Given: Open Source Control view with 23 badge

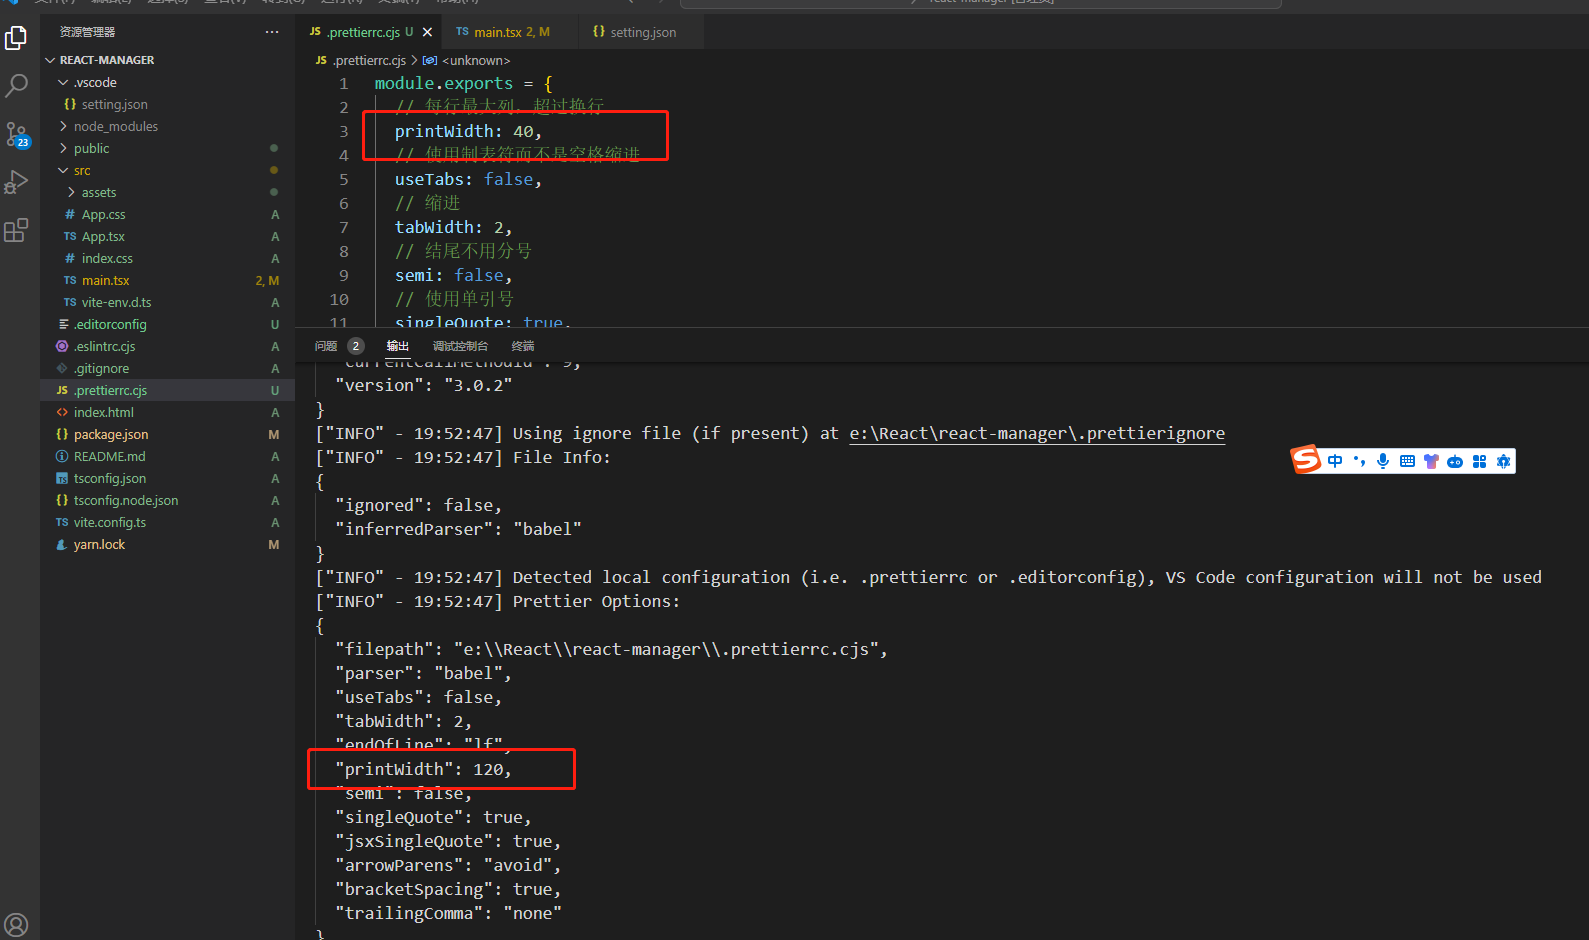Looking at the screenshot, I should [17, 134].
